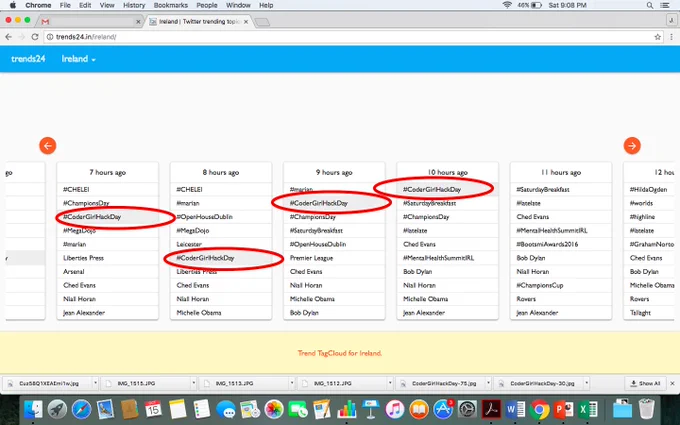This screenshot has height=425, width=680.
Task: Launch iTunes from the dock
Action: 395,409
